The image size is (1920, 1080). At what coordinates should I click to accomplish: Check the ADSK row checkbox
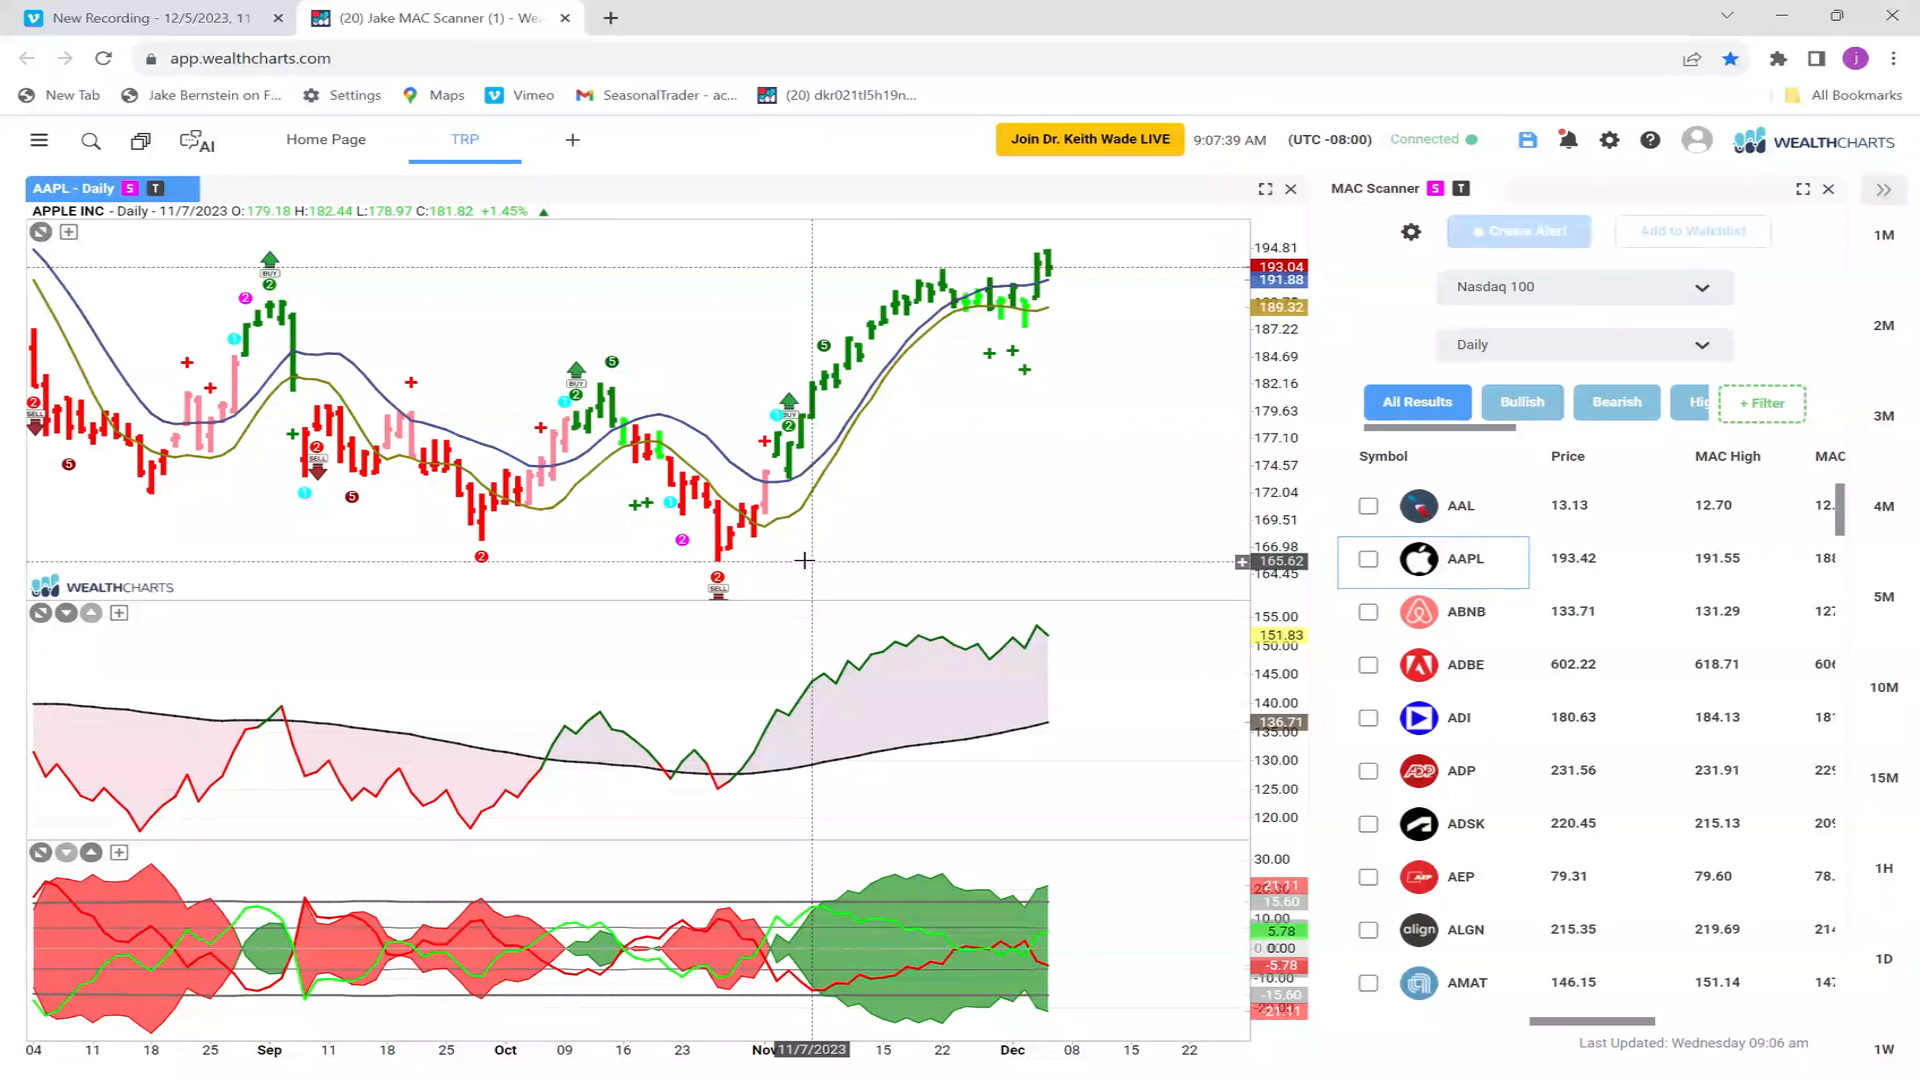point(1368,824)
